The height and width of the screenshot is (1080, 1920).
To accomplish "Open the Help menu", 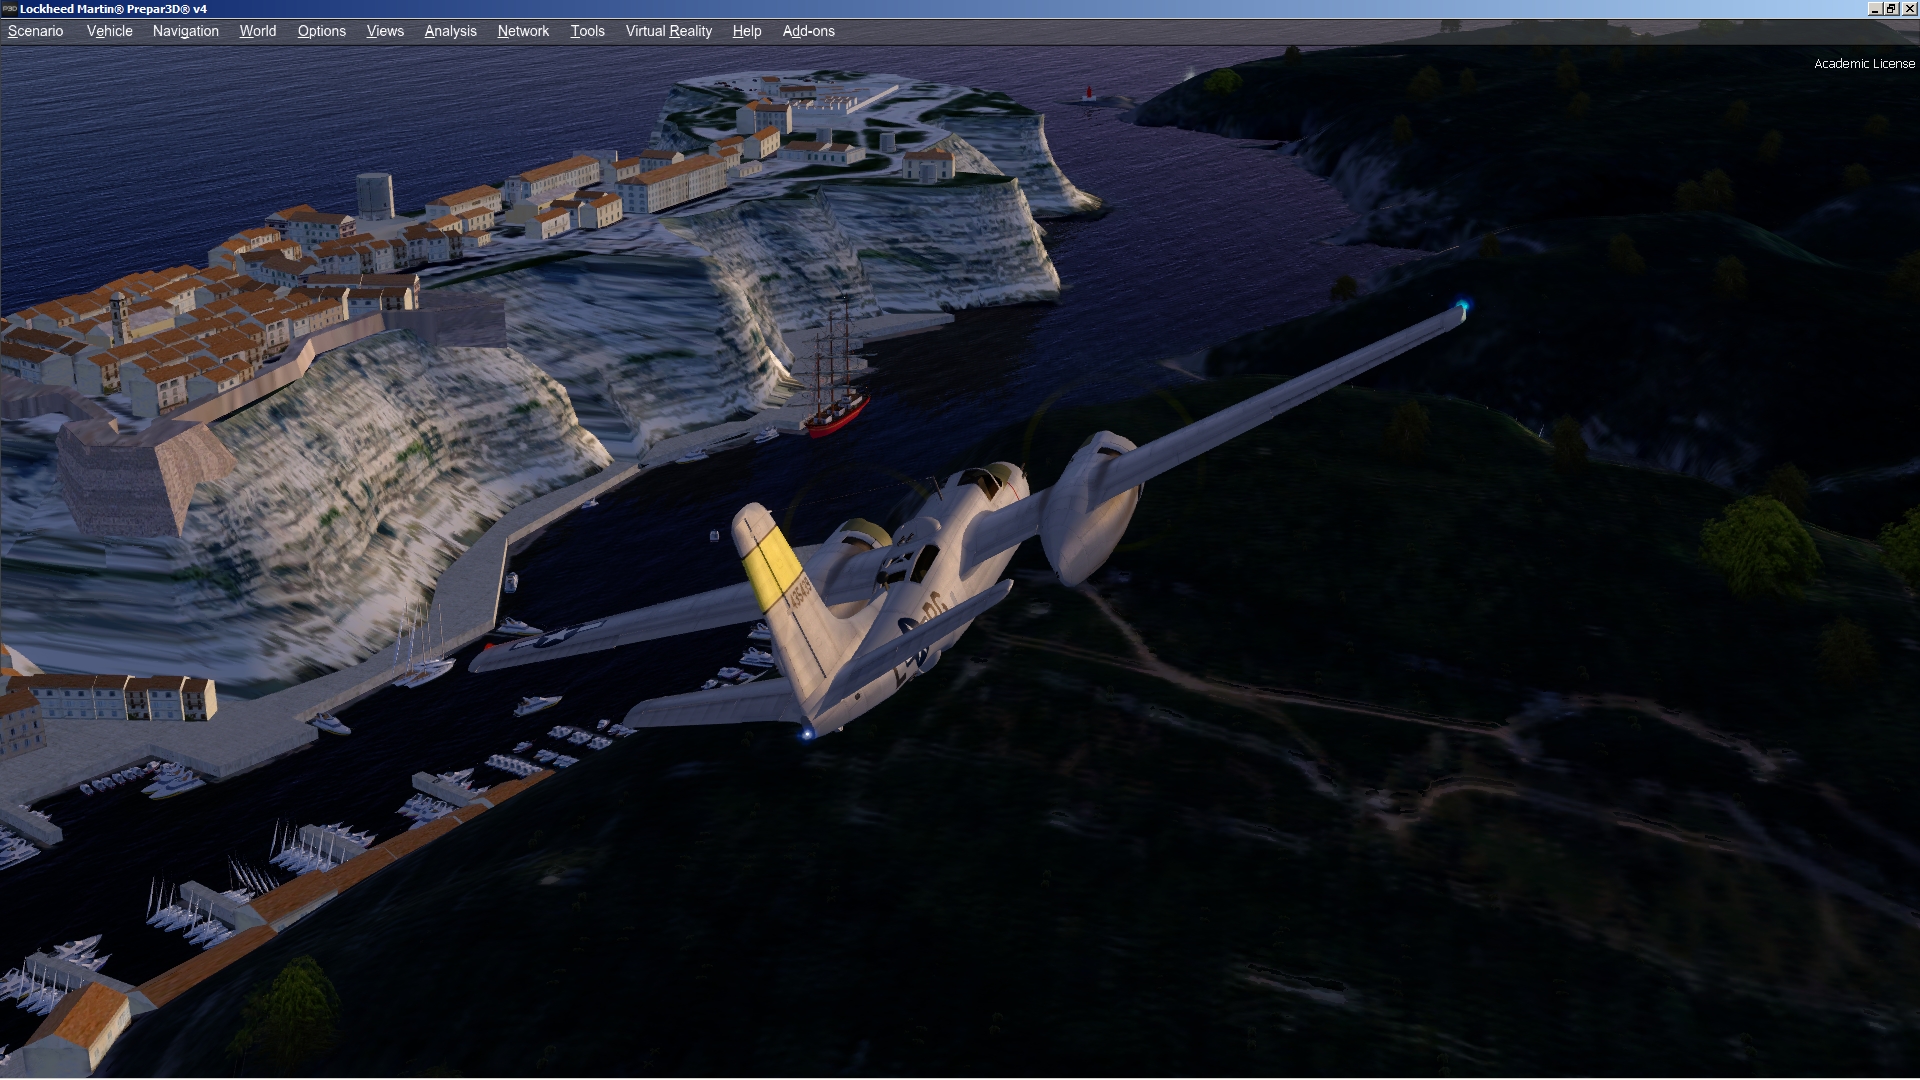I will click(746, 31).
